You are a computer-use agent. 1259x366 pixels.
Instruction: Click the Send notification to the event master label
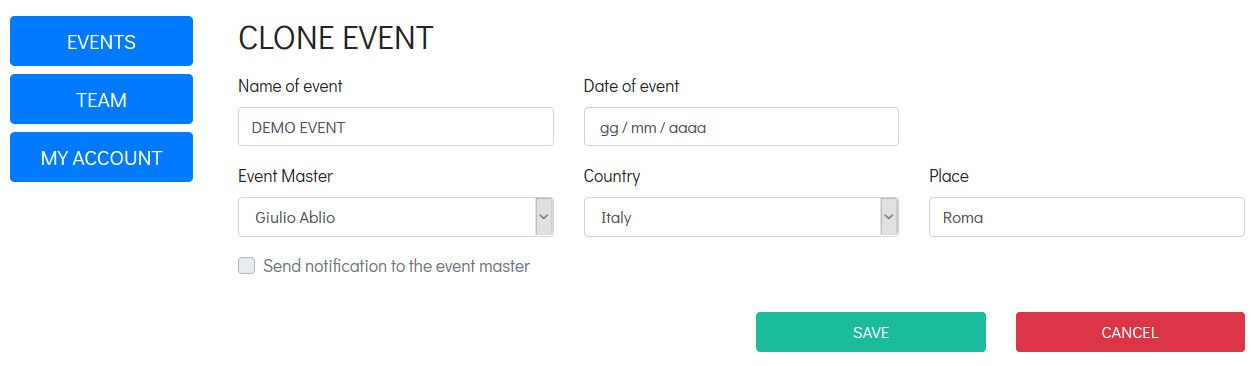[x=396, y=266]
